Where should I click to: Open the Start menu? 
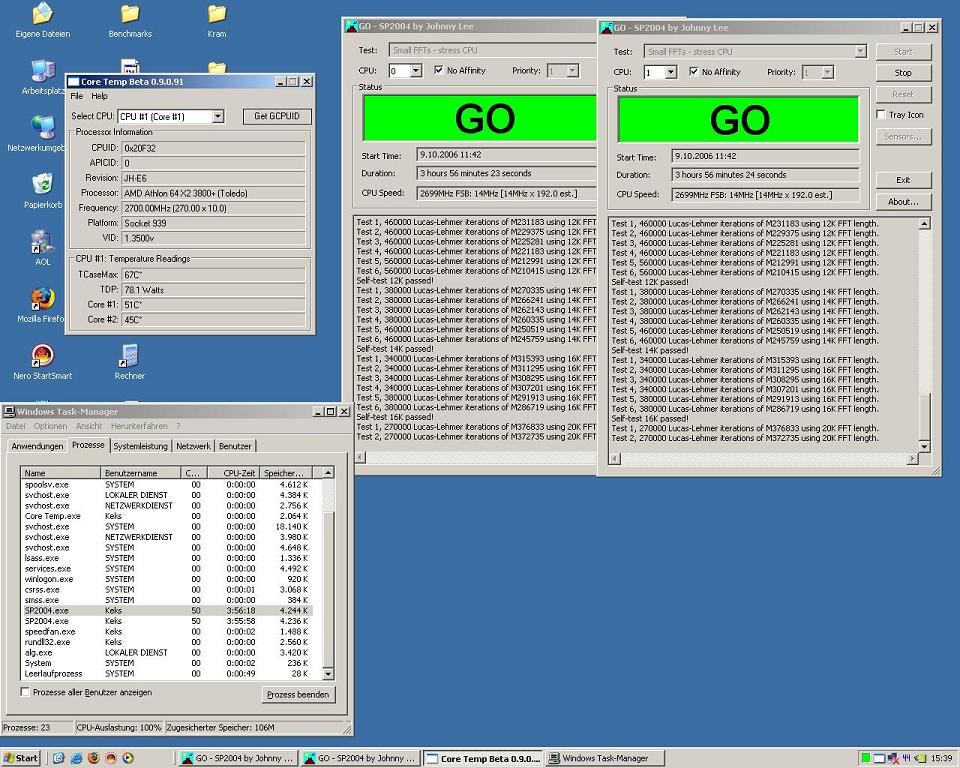[x=20, y=758]
